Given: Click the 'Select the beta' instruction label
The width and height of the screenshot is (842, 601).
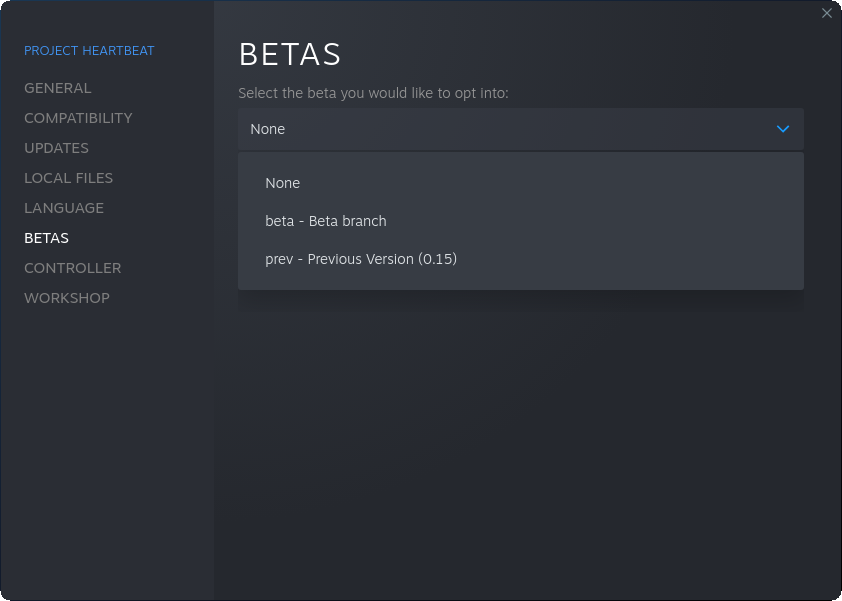Looking at the screenshot, I should (x=373, y=93).
